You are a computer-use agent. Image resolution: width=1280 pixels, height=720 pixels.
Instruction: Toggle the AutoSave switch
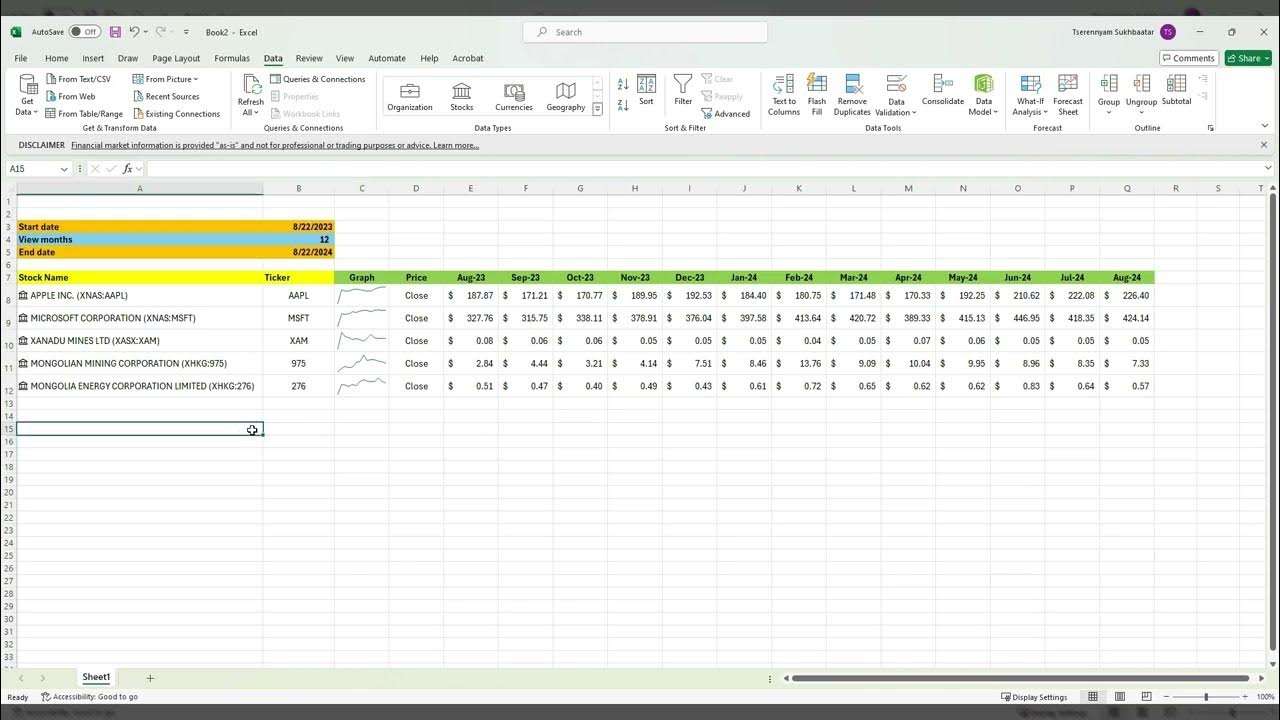[x=85, y=32]
